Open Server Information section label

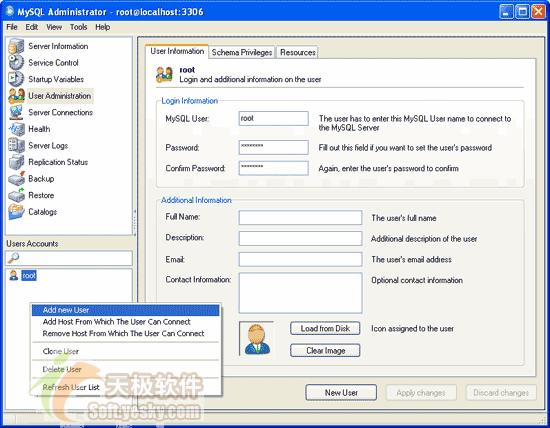click(x=58, y=46)
